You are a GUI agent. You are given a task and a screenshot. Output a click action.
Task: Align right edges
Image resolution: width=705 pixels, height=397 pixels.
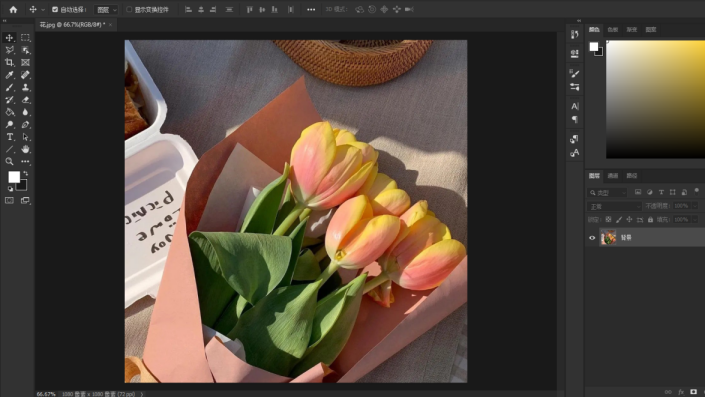click(213, 9)
